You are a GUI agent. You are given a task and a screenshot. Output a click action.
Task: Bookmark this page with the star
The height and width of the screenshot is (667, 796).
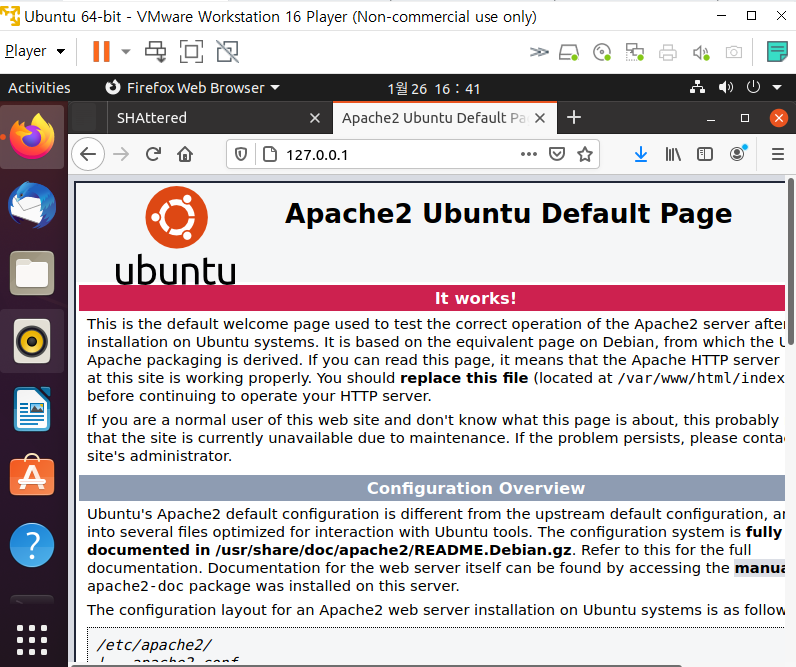(x=585, y=154)
